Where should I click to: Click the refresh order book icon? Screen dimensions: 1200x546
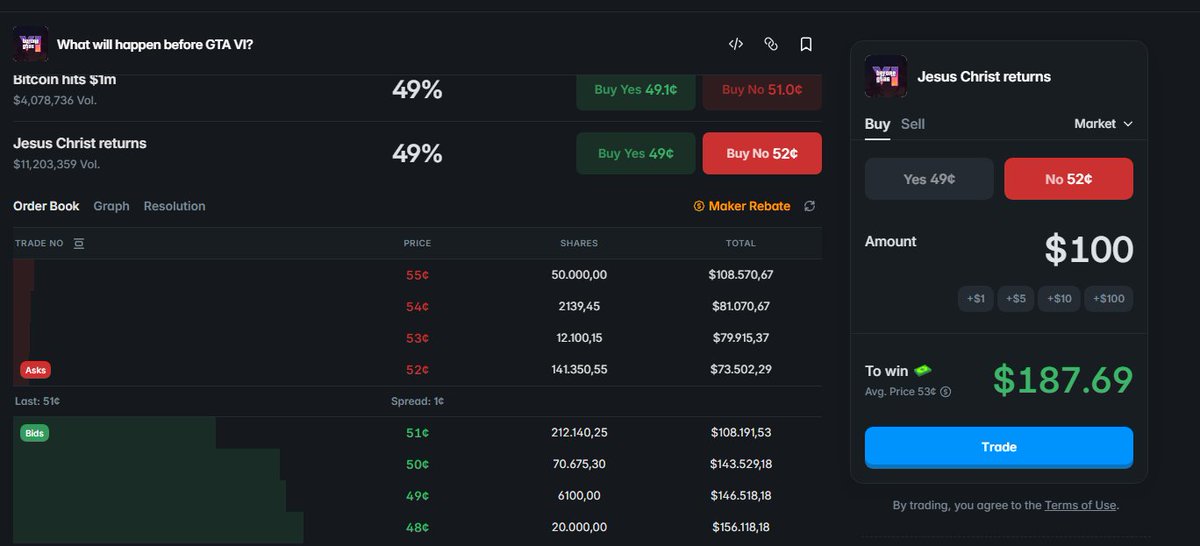(x=810, y=206)
